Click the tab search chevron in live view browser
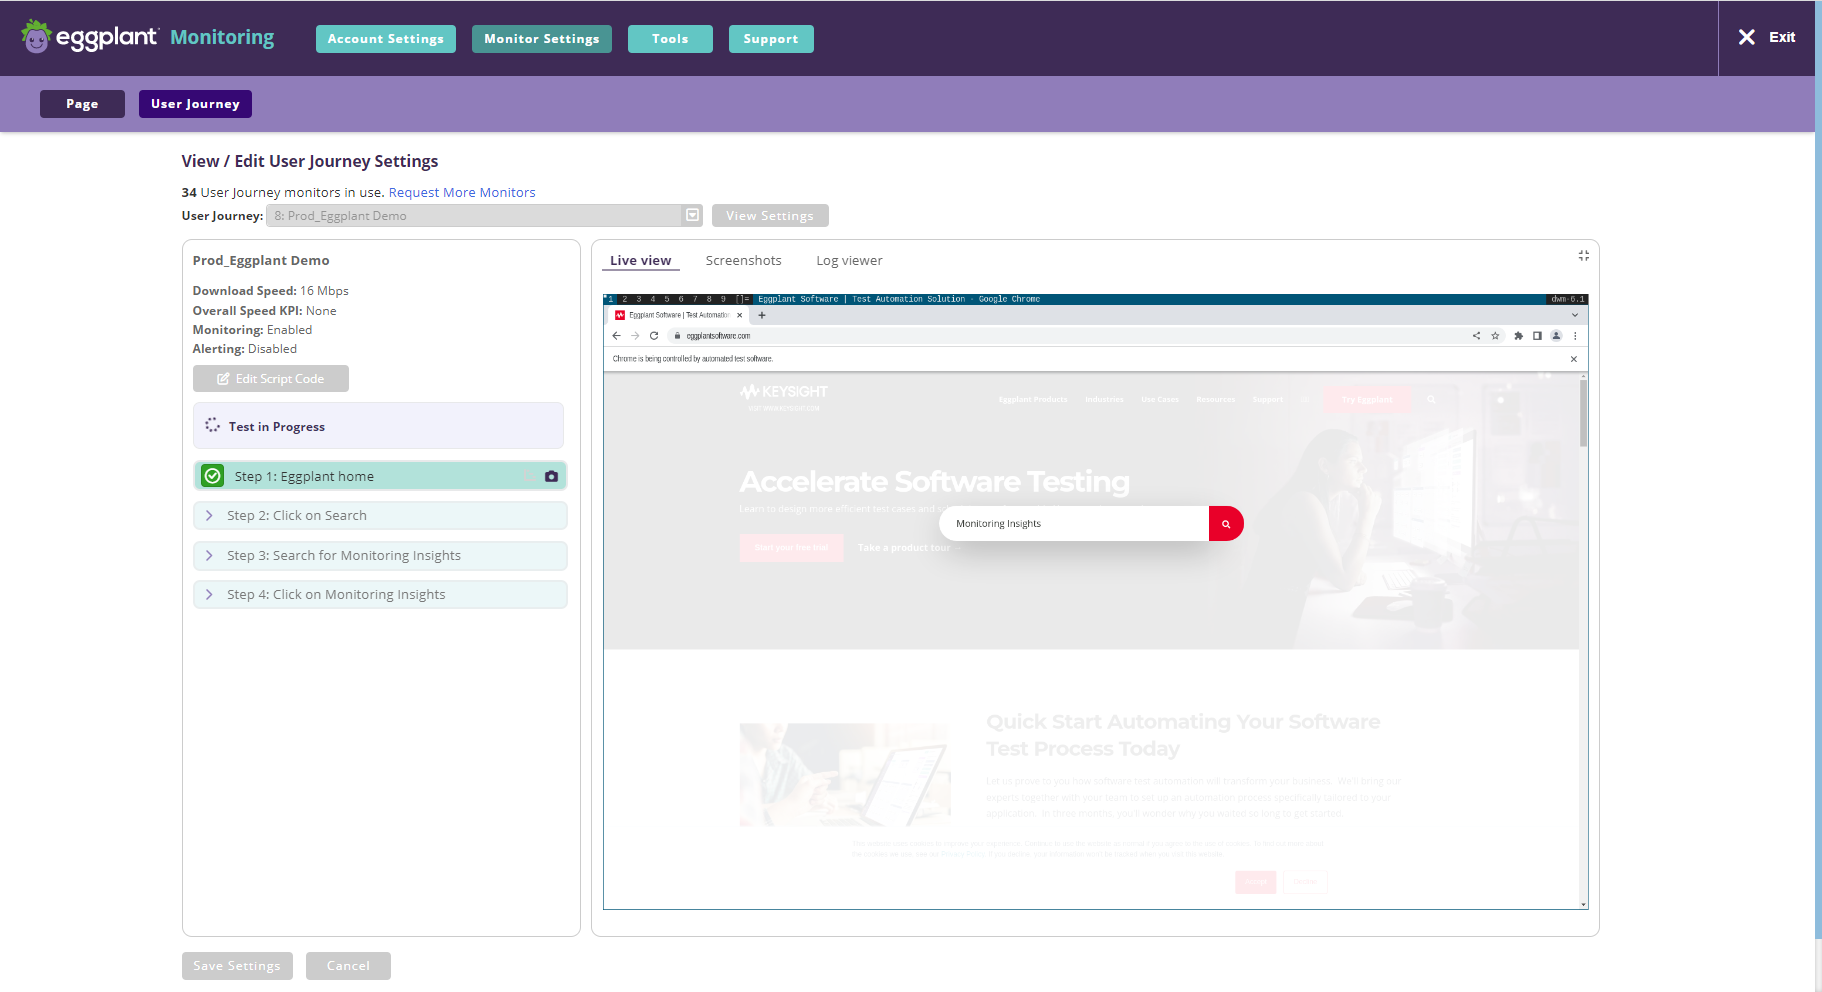Screen dimensions: 1822x992 (x=1575, y=315)
